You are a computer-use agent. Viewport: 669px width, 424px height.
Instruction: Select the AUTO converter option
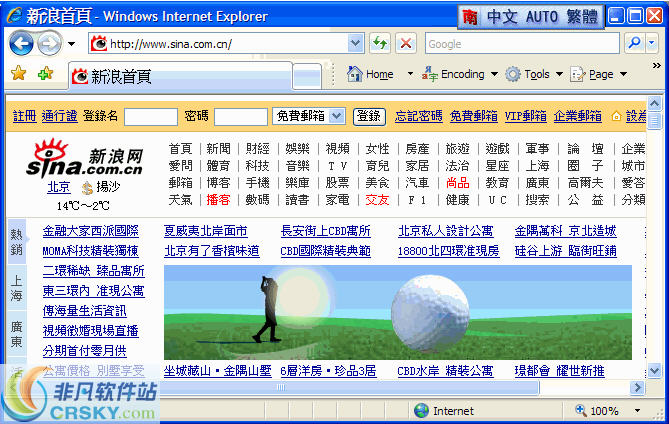coord(541,17)
